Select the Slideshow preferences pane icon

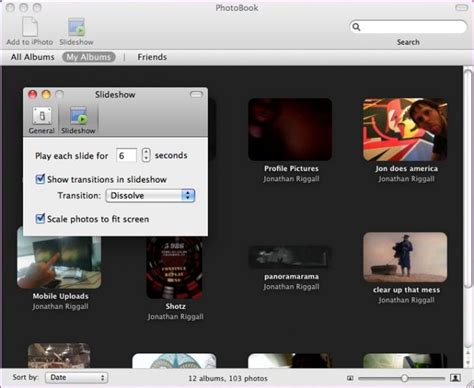[x=78, y=115]
